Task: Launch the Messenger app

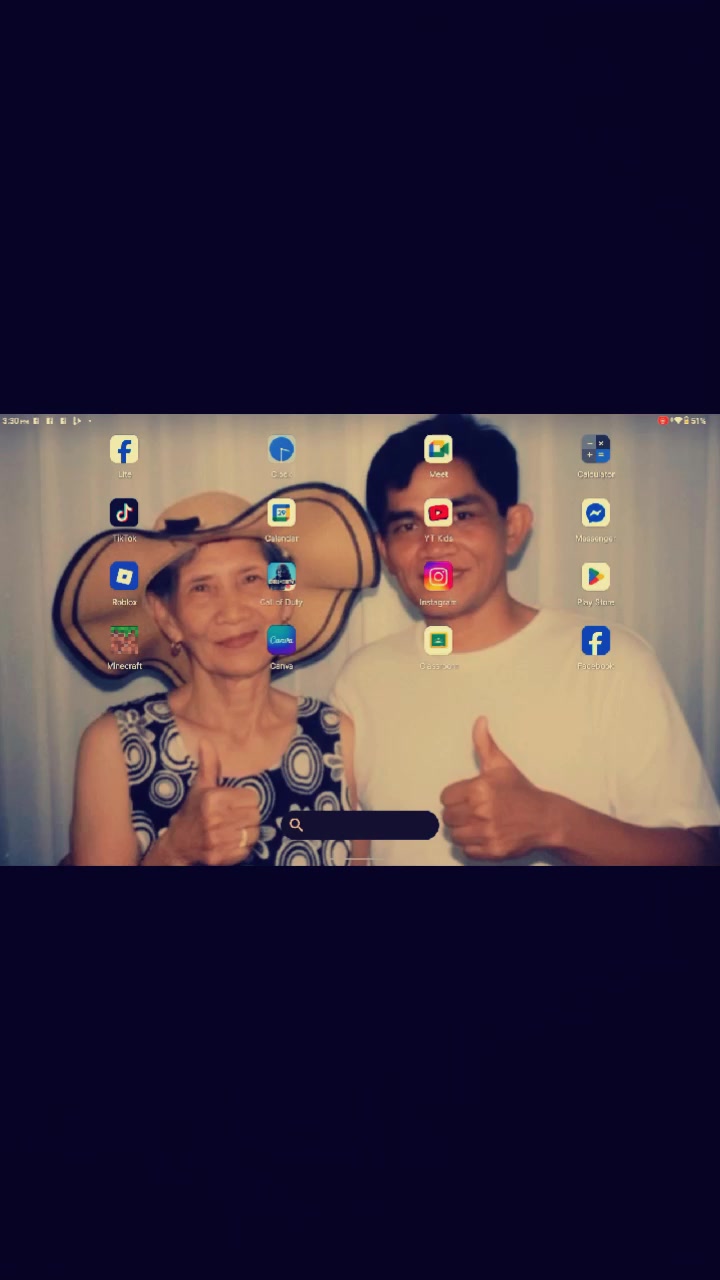Action: 595,514
